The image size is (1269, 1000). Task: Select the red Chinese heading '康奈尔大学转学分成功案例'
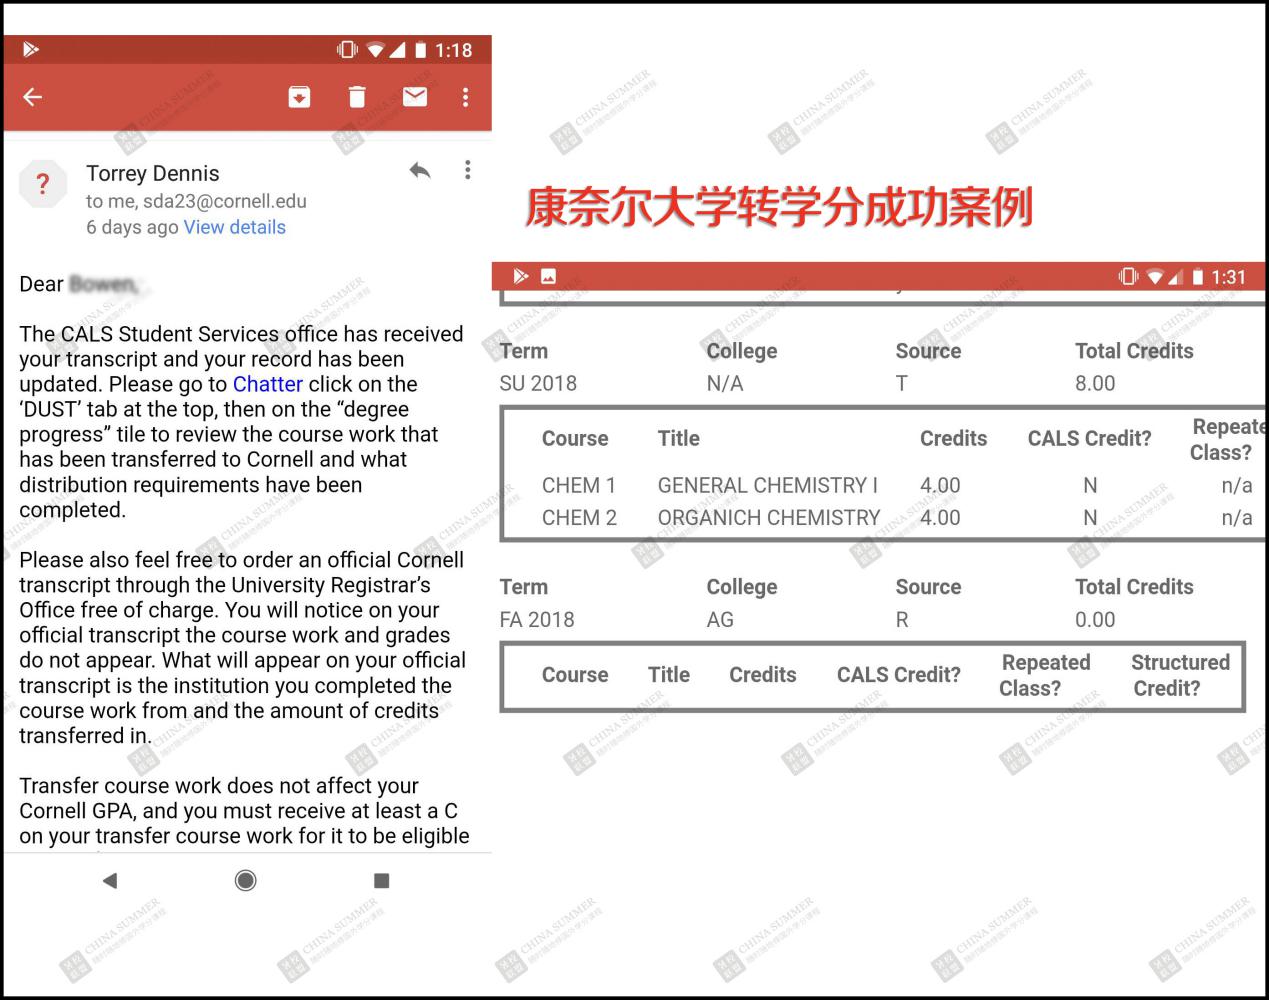(x=779, y=207)
